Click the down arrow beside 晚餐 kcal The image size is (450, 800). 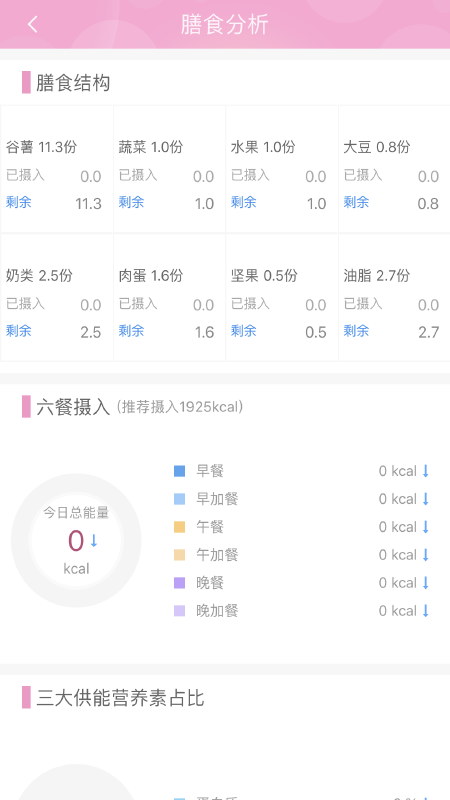point(426,583)
